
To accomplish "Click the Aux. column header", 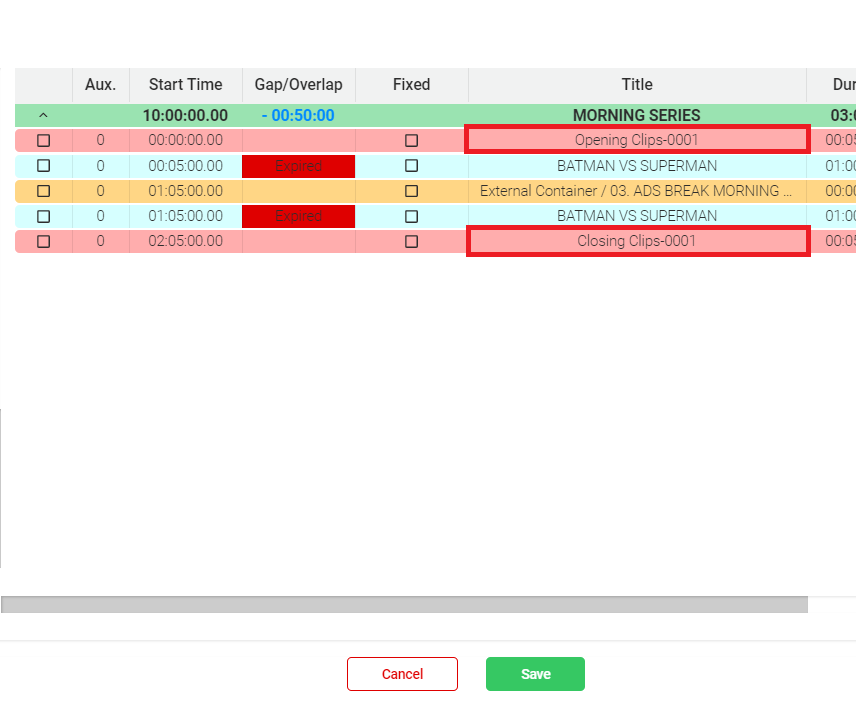I will (100, 85).
